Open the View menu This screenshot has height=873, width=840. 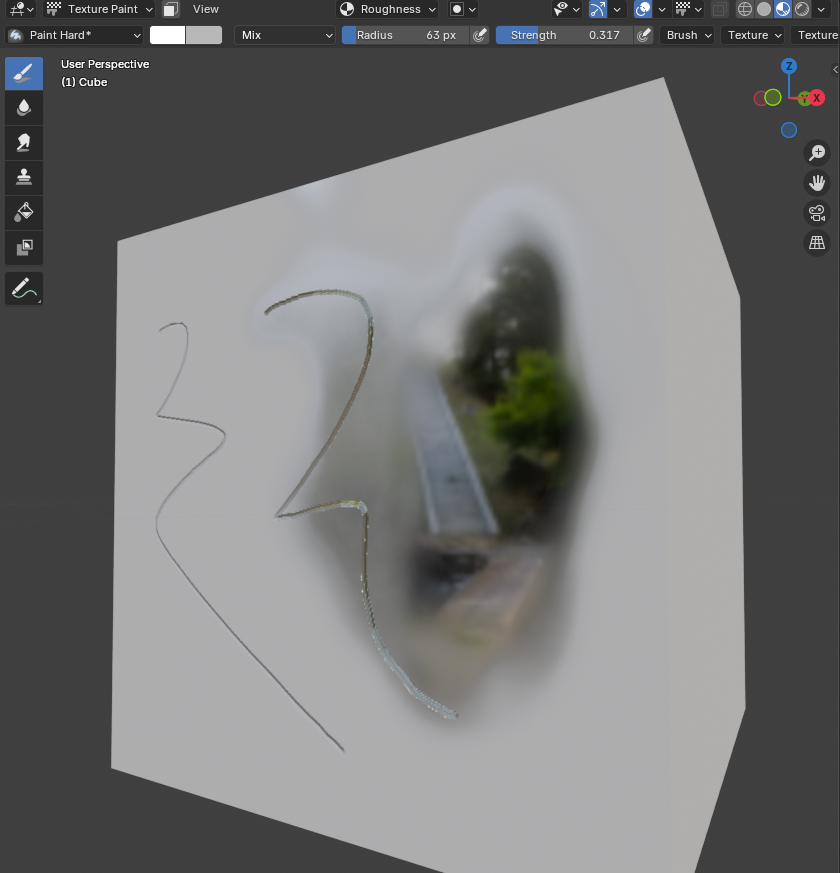tap(206, 9)
